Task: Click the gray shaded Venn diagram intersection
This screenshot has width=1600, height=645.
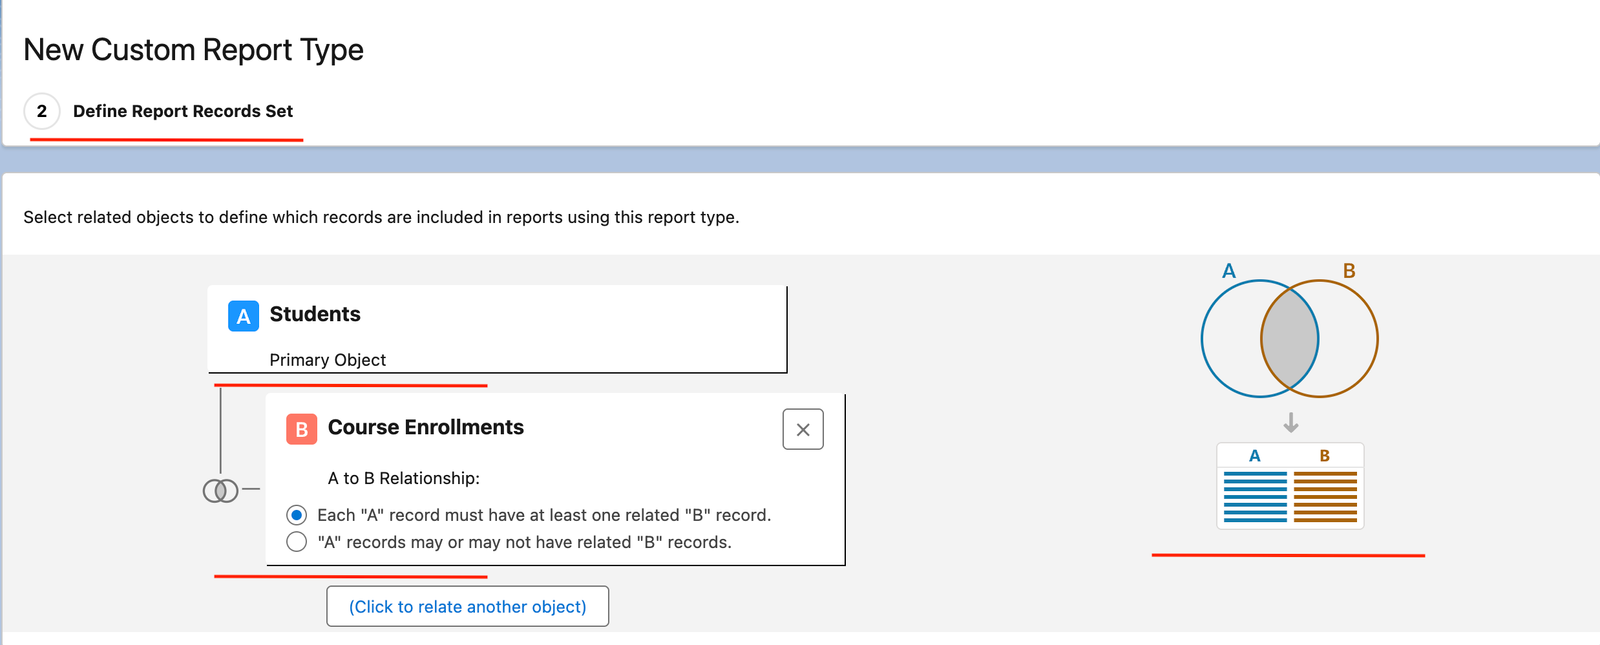Action: 1289,339
